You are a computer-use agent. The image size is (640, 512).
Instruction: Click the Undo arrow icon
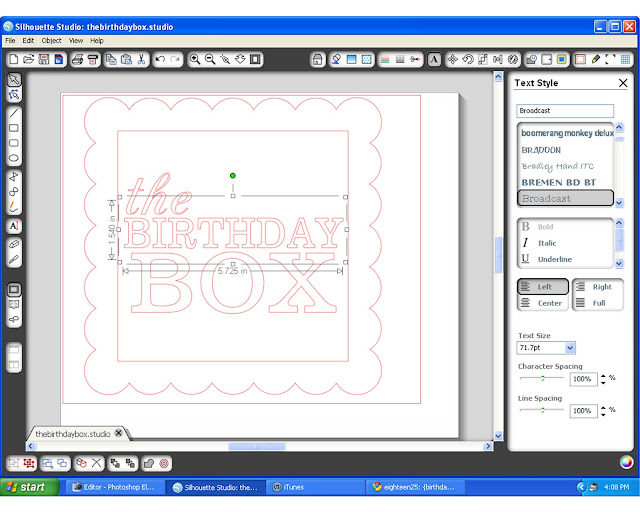click(160, 60)
